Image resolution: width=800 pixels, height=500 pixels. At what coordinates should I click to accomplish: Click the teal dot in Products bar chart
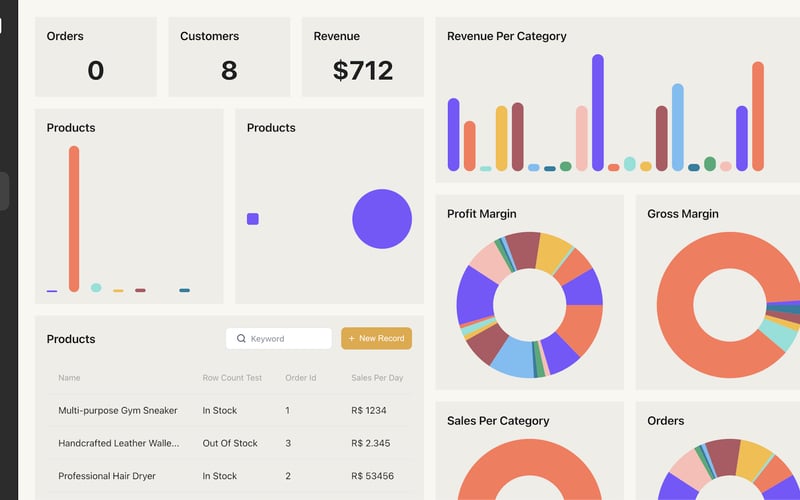pos(96,287)
